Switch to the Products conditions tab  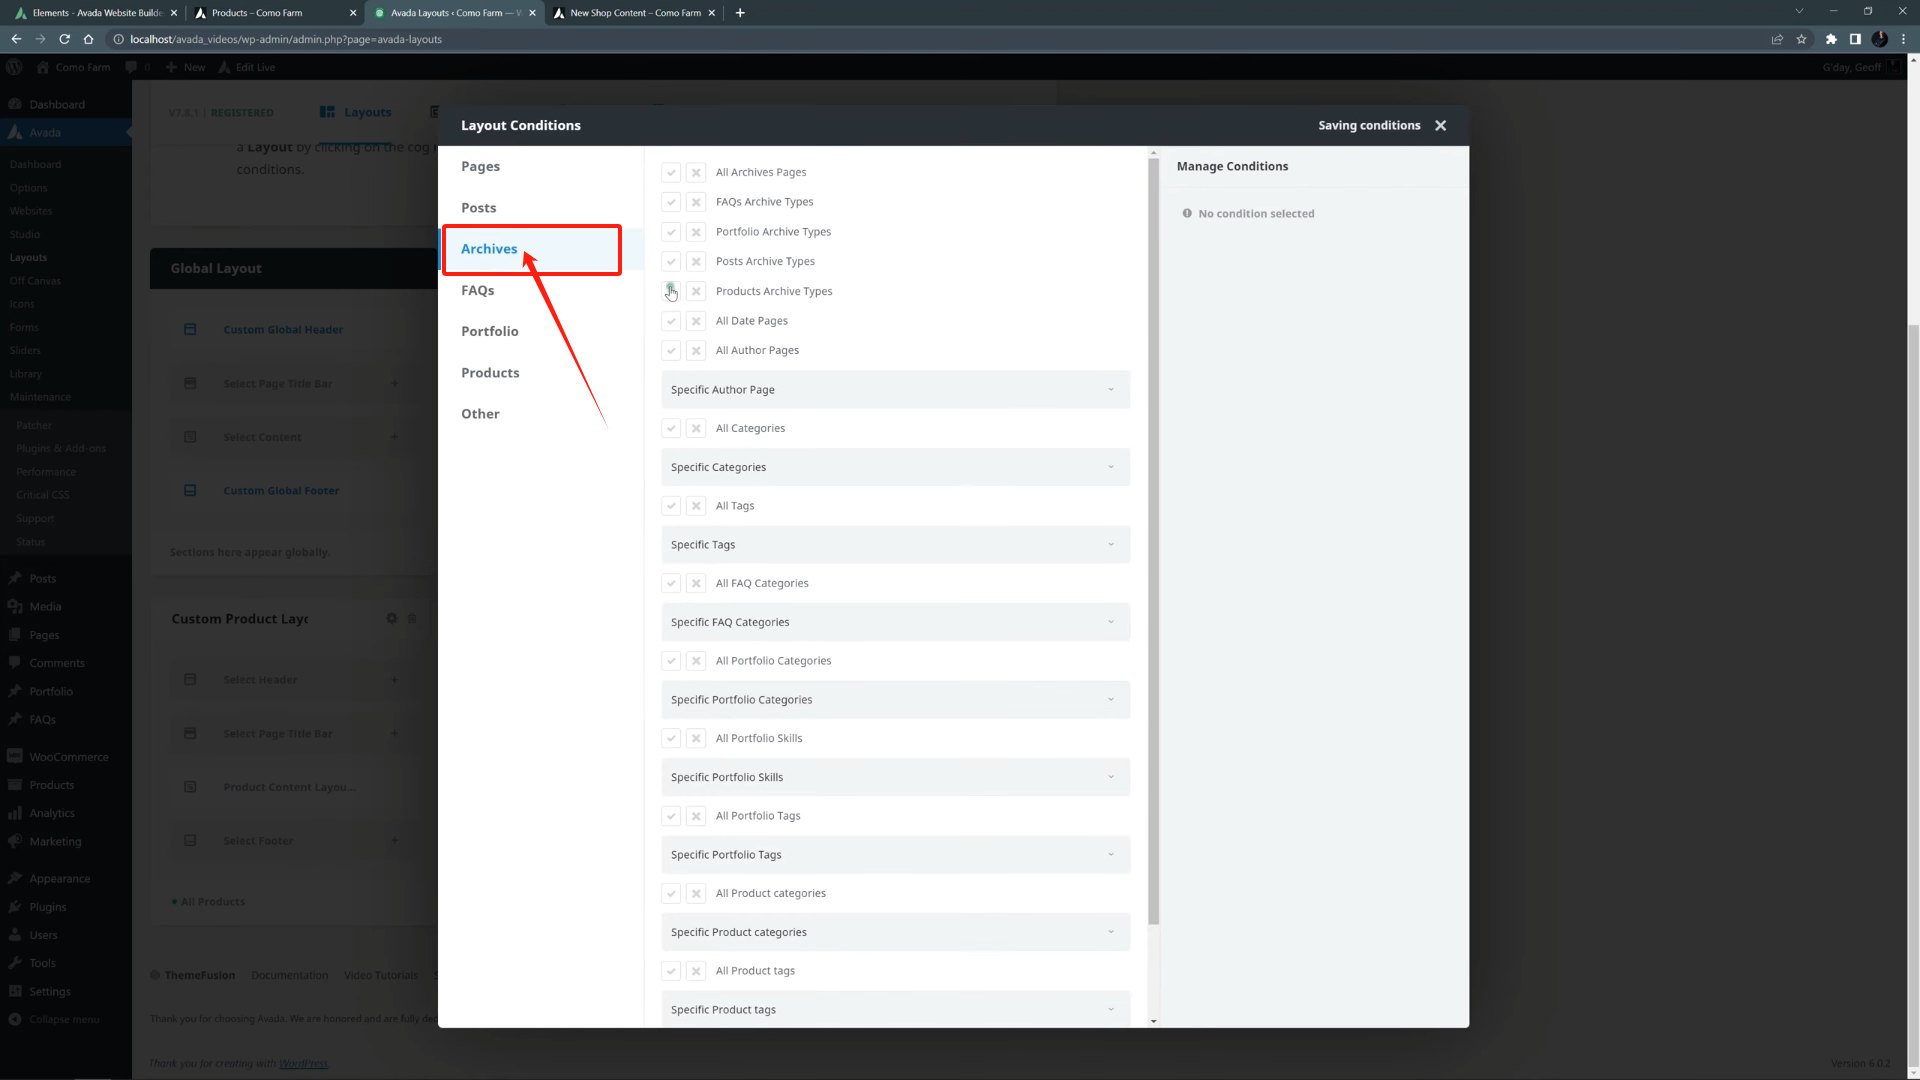pos(490,373)
